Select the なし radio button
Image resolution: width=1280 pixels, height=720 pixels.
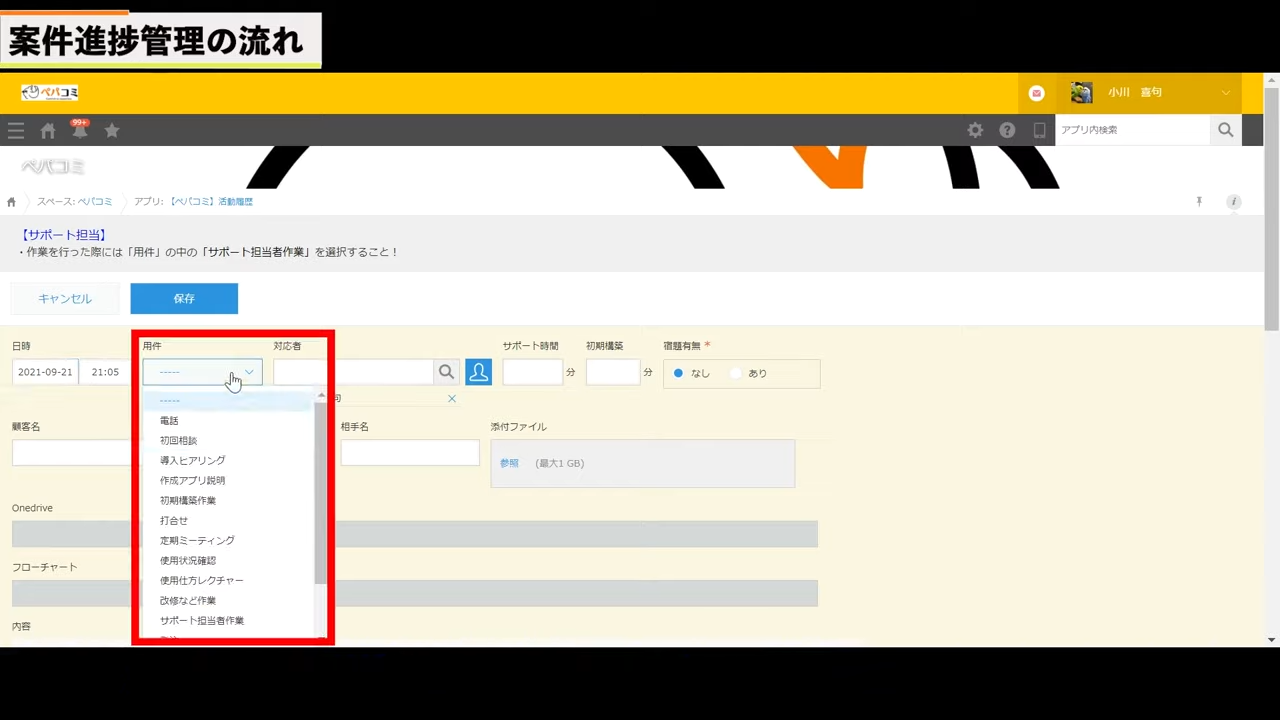pos(679,373)
